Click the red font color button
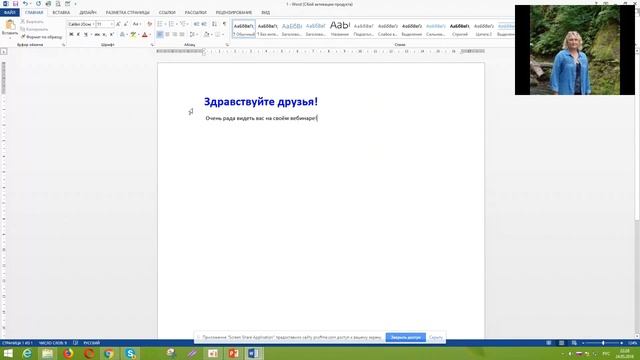Screen dimensions: 640x360 coord(144,35)
